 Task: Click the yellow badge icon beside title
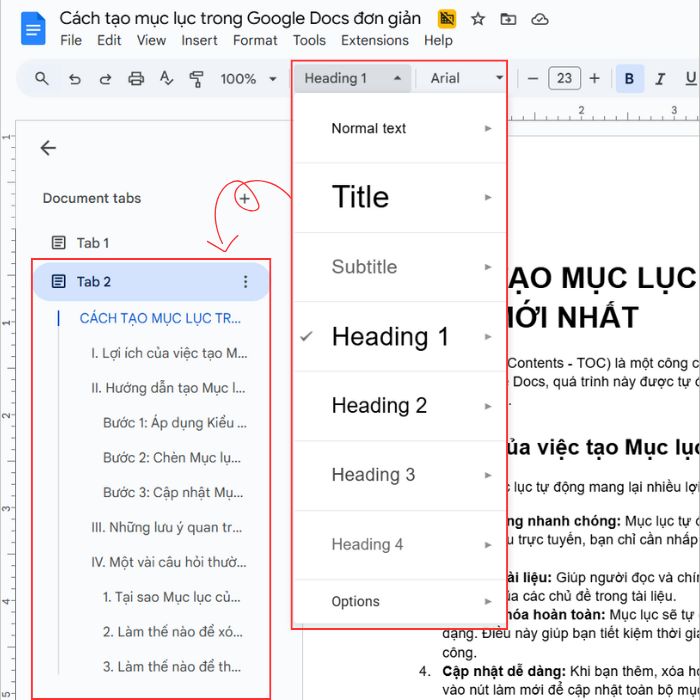pyautogui.click(x=446, y=19)
